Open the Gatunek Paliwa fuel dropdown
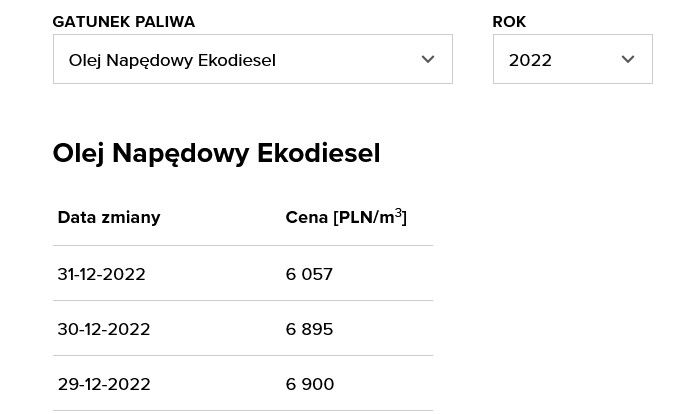Image resolution: width=683 pixels, height=414 pixels. pyautogui.click(x=252, y=60)
